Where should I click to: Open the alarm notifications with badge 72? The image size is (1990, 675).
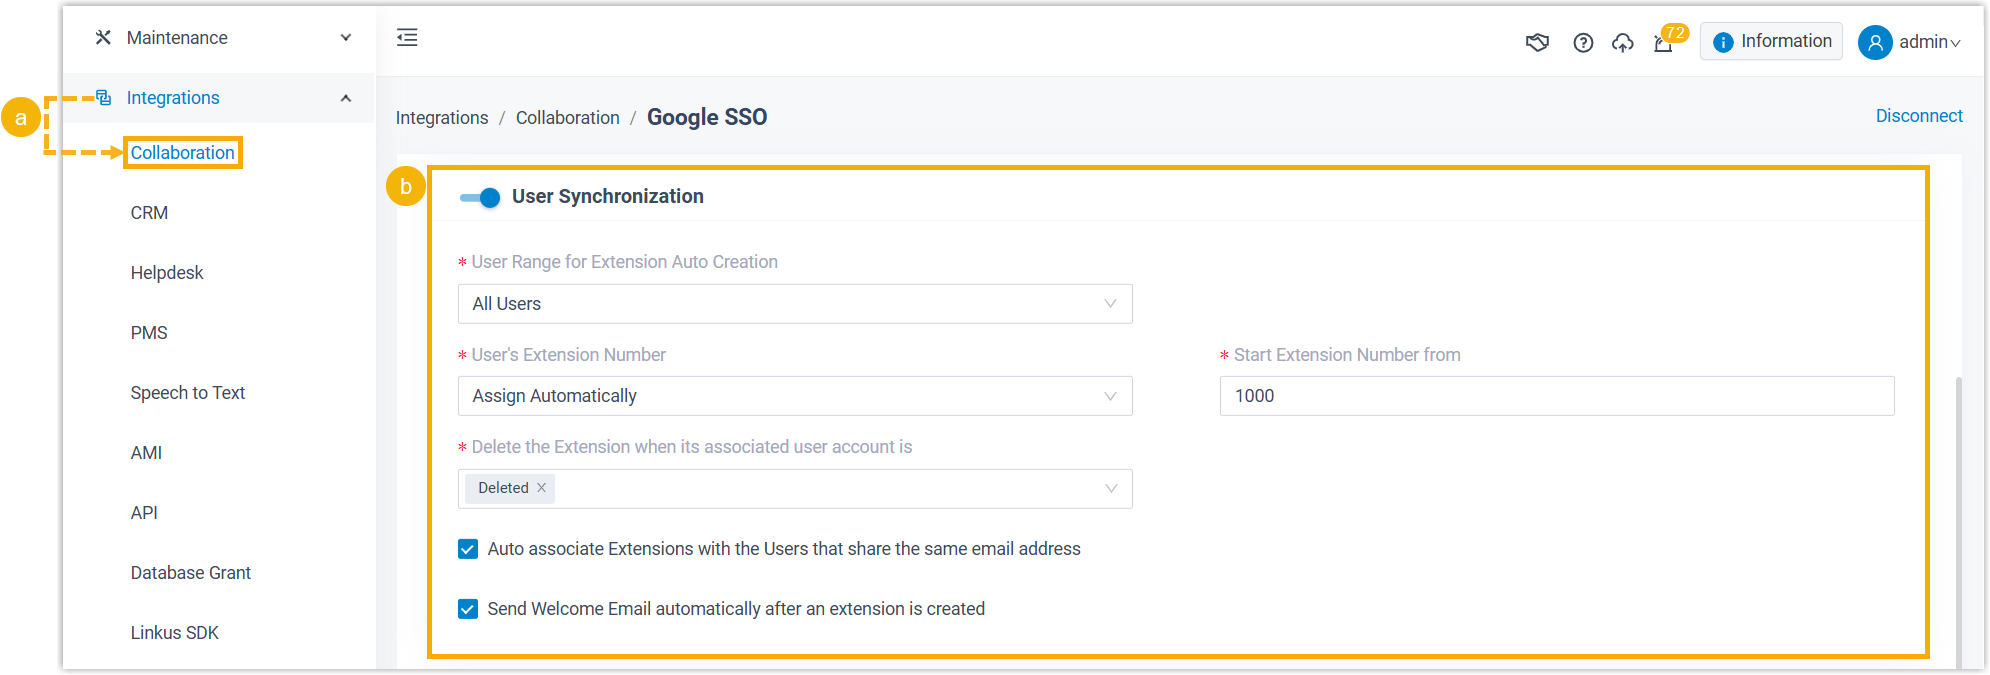click(1664, 43)
